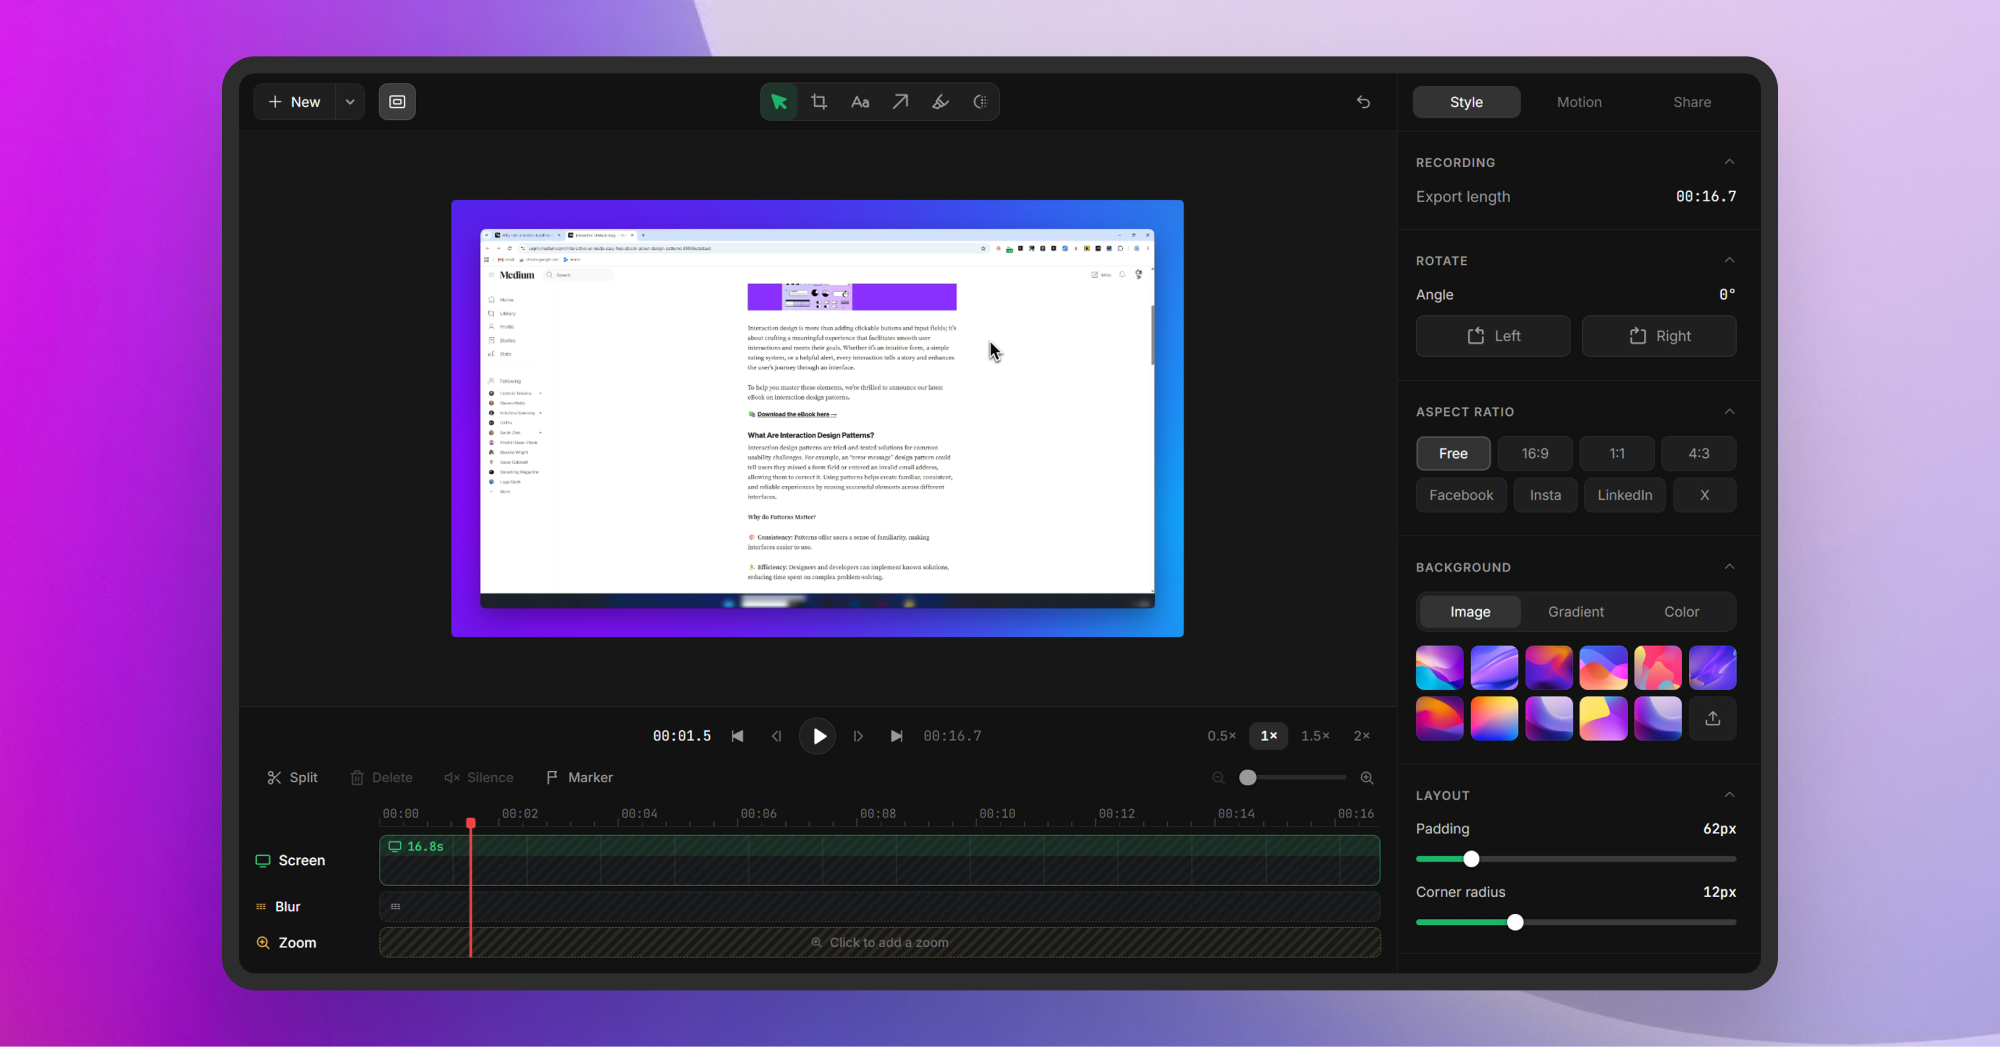Open the Share tab
This screenshot has width=2000, height=1047.
pyautogui.click(x=1692, y=102)
